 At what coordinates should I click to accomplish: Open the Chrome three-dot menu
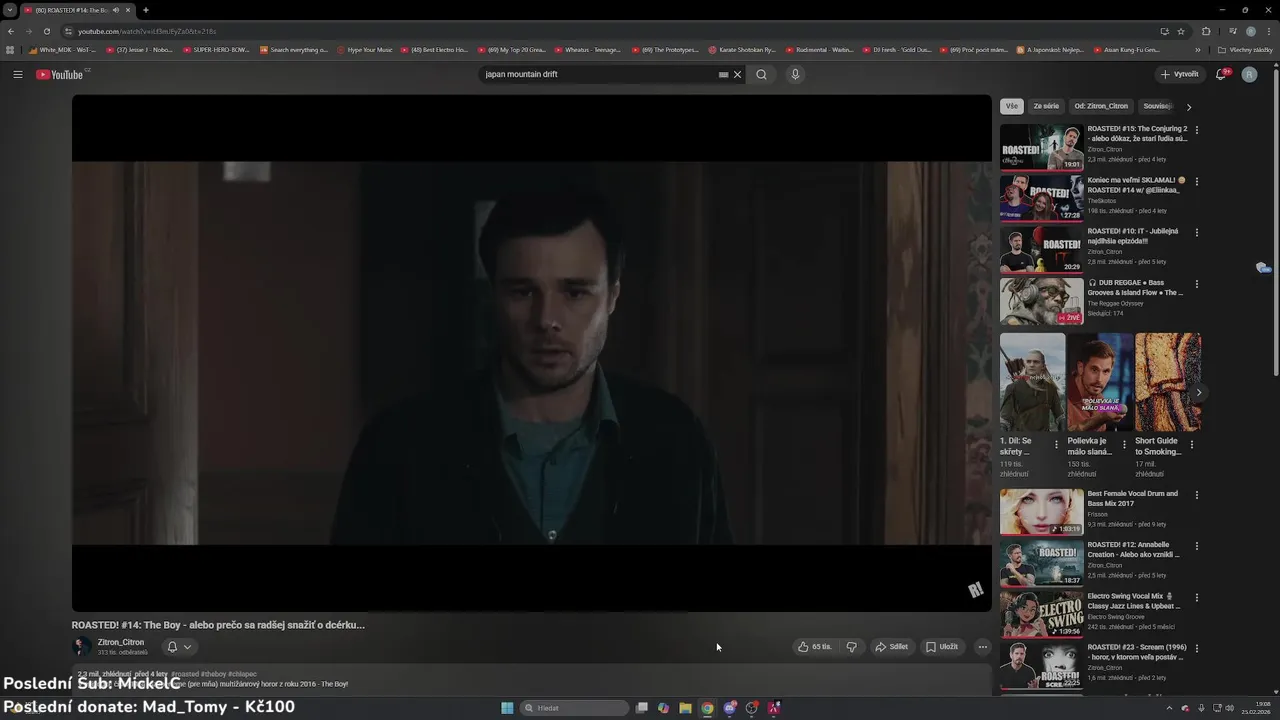point(1269,31)
